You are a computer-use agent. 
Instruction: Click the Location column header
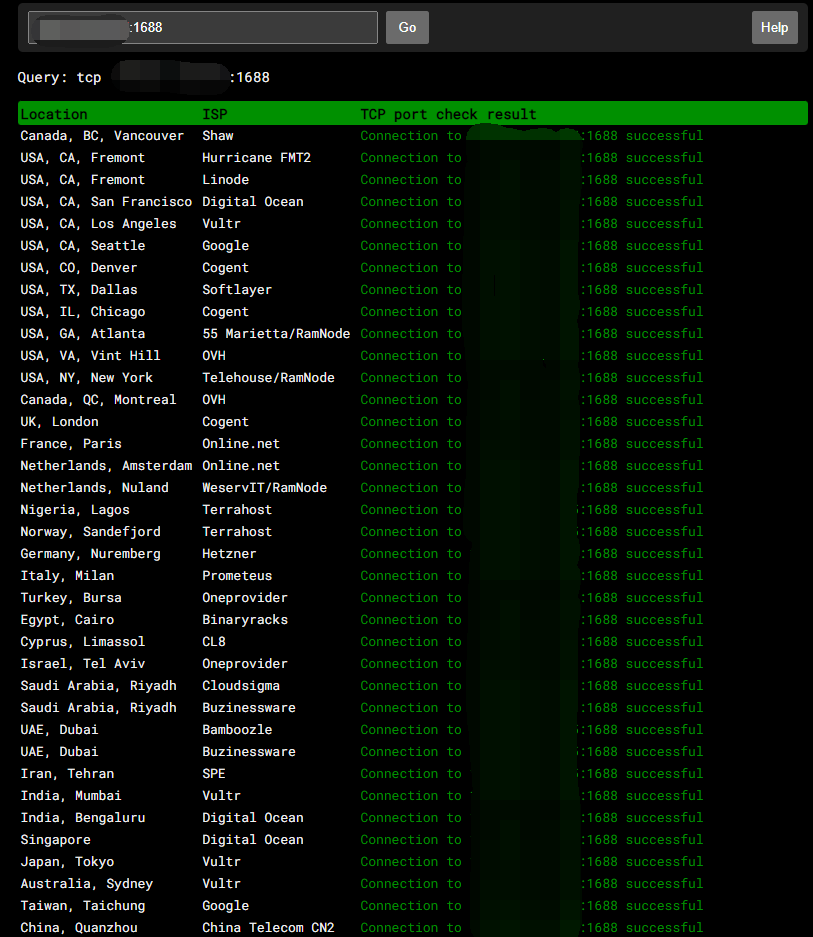tap(54, 114)
